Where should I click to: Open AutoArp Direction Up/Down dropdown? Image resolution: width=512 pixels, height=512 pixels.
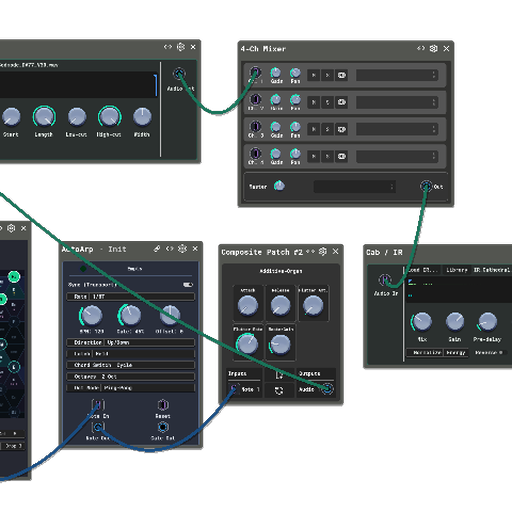pyautogui.click(x=131, y=343)
